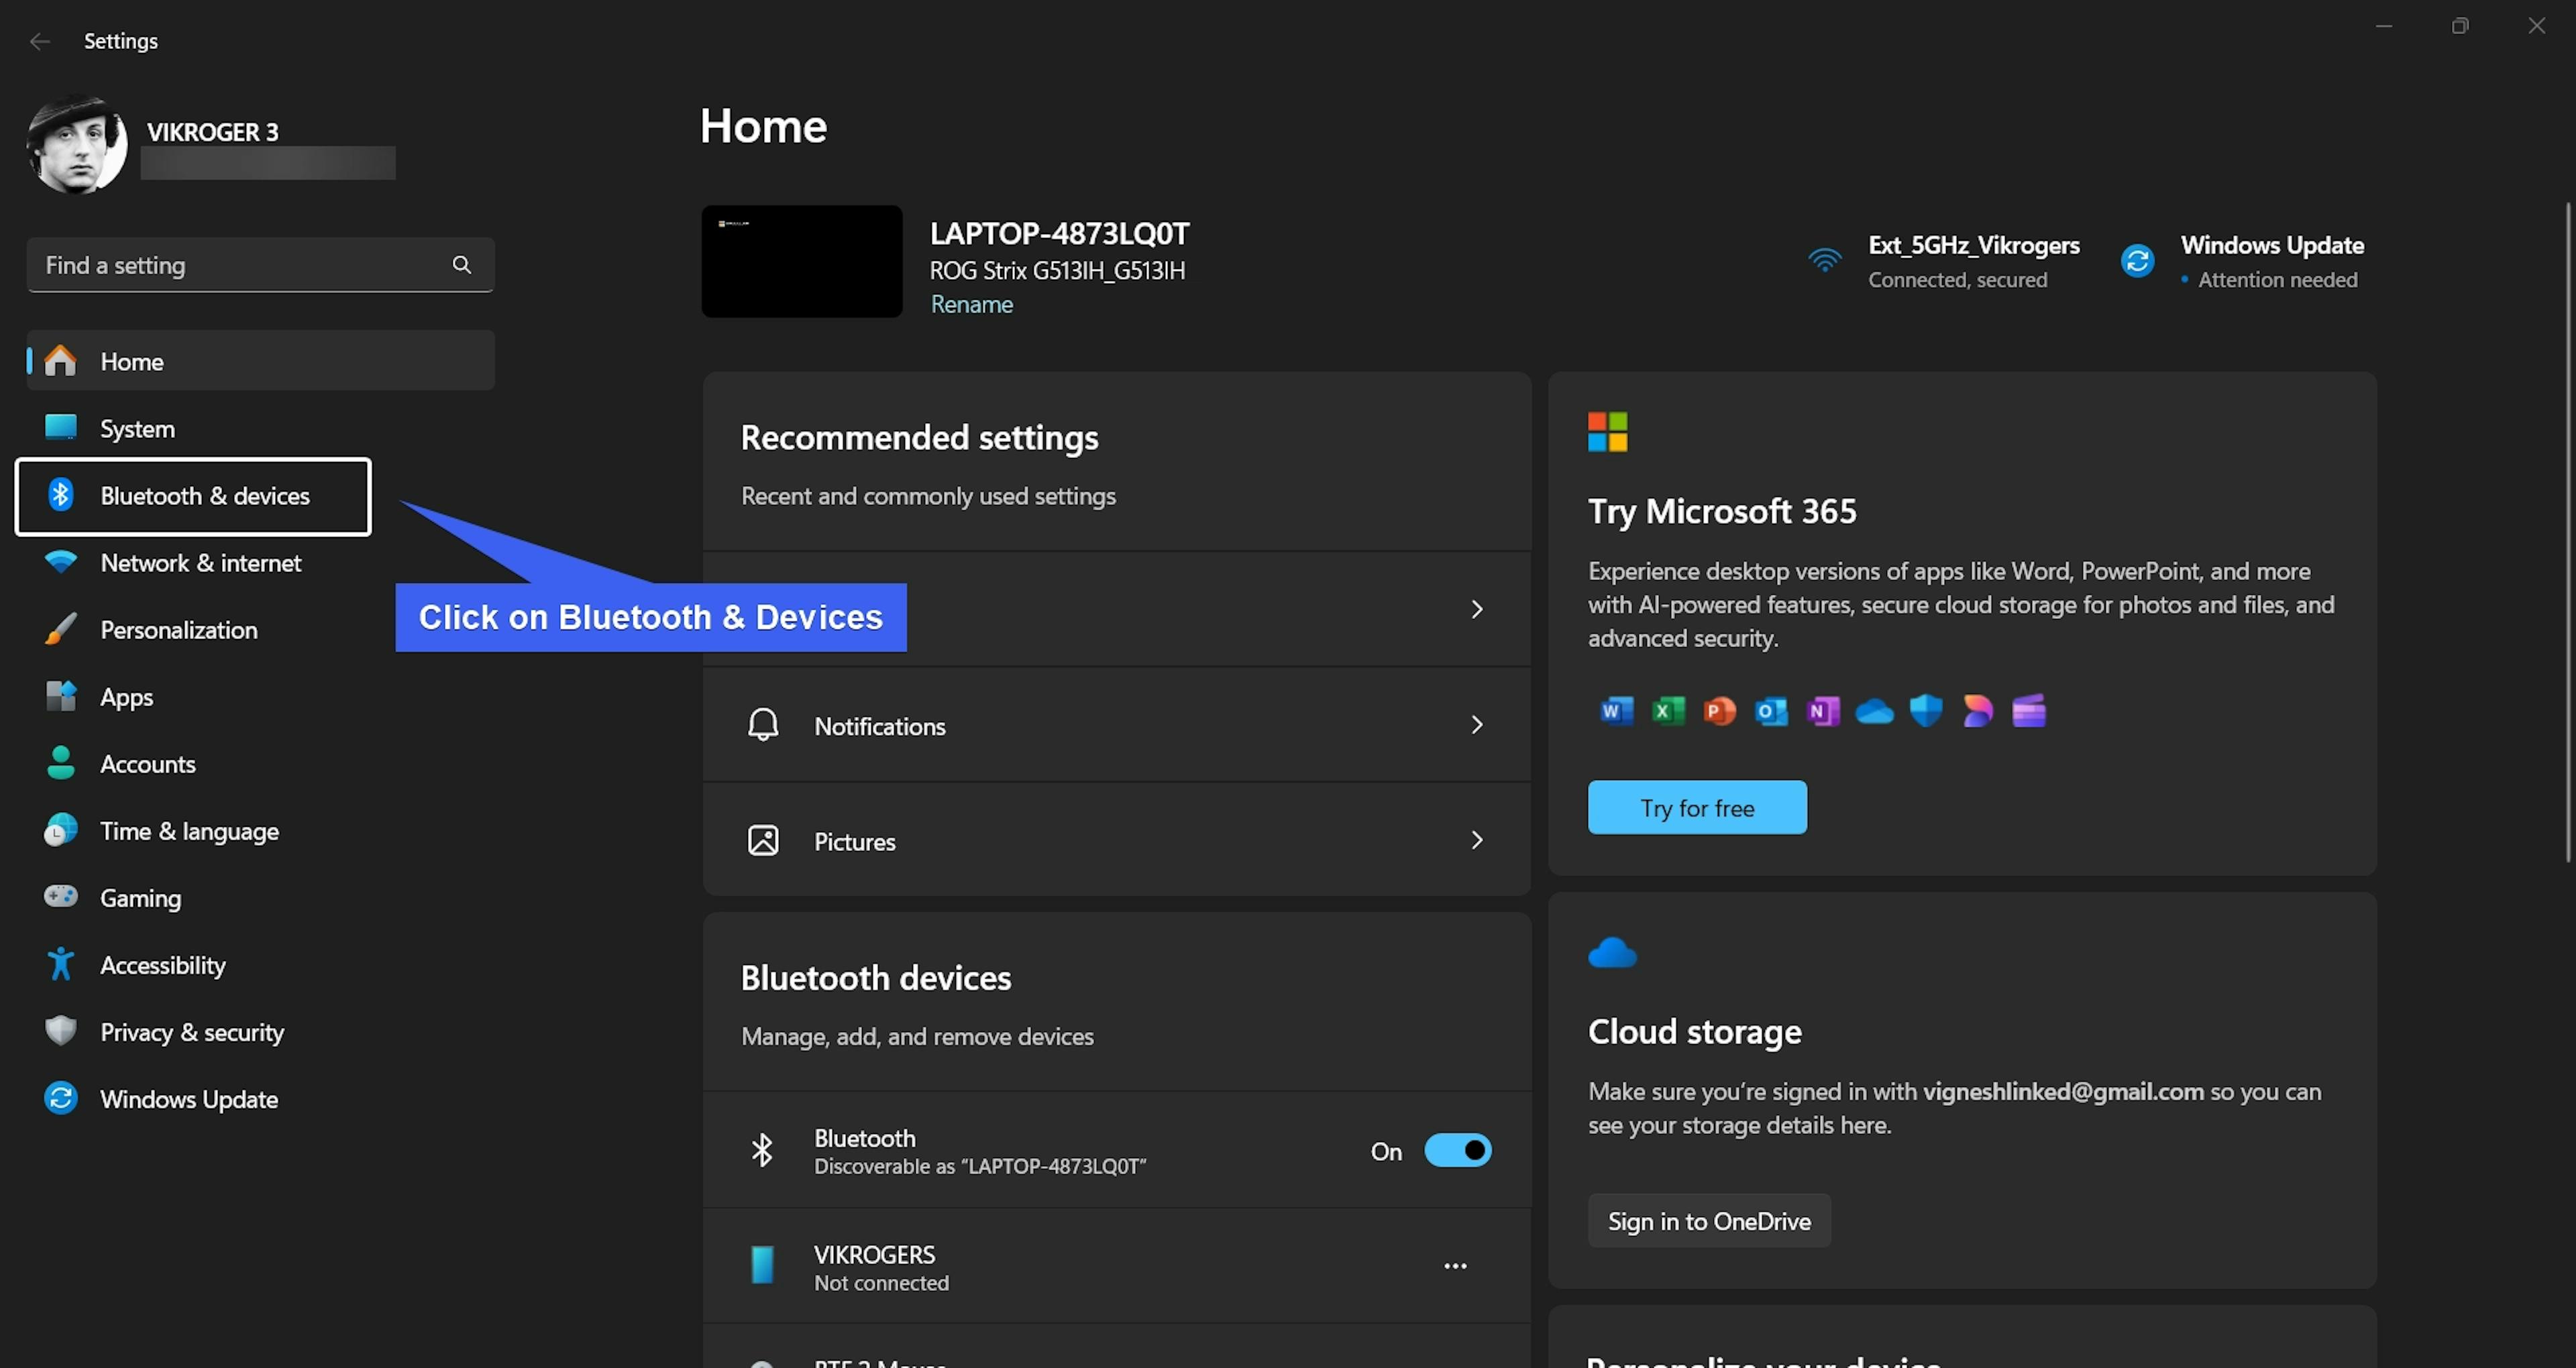Click the search magnifier icon
This screenshot has height=1368, width=2576.
pyautogui.click(x=461, y=265)
